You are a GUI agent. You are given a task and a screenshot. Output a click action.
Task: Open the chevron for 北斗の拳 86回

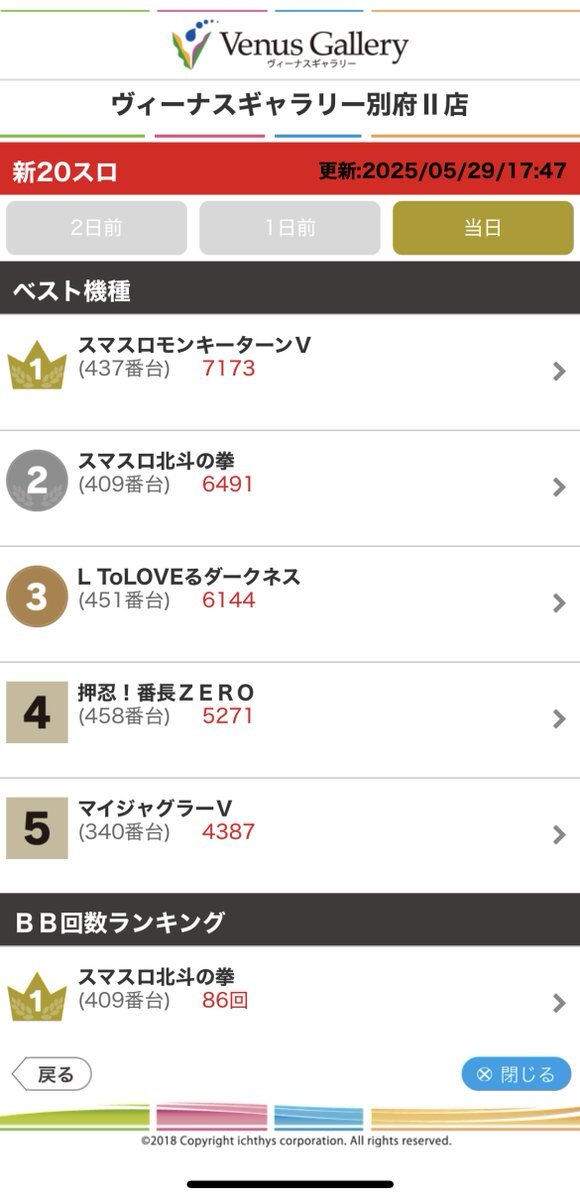[559, 1003]
